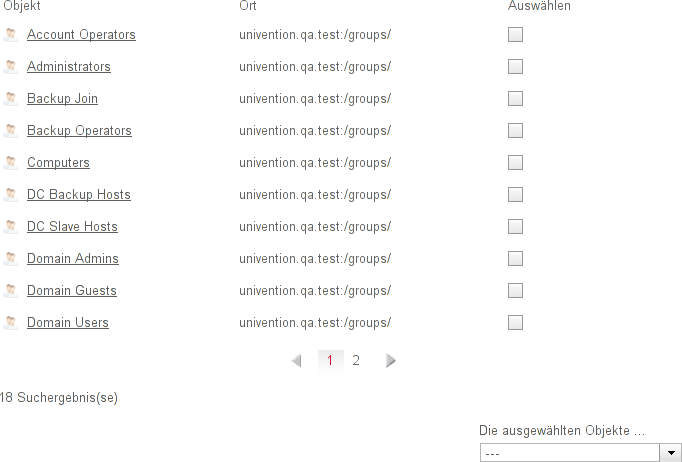Select results page 1
The height and width of the screenshot is (462, 682).
click(330, 361)
